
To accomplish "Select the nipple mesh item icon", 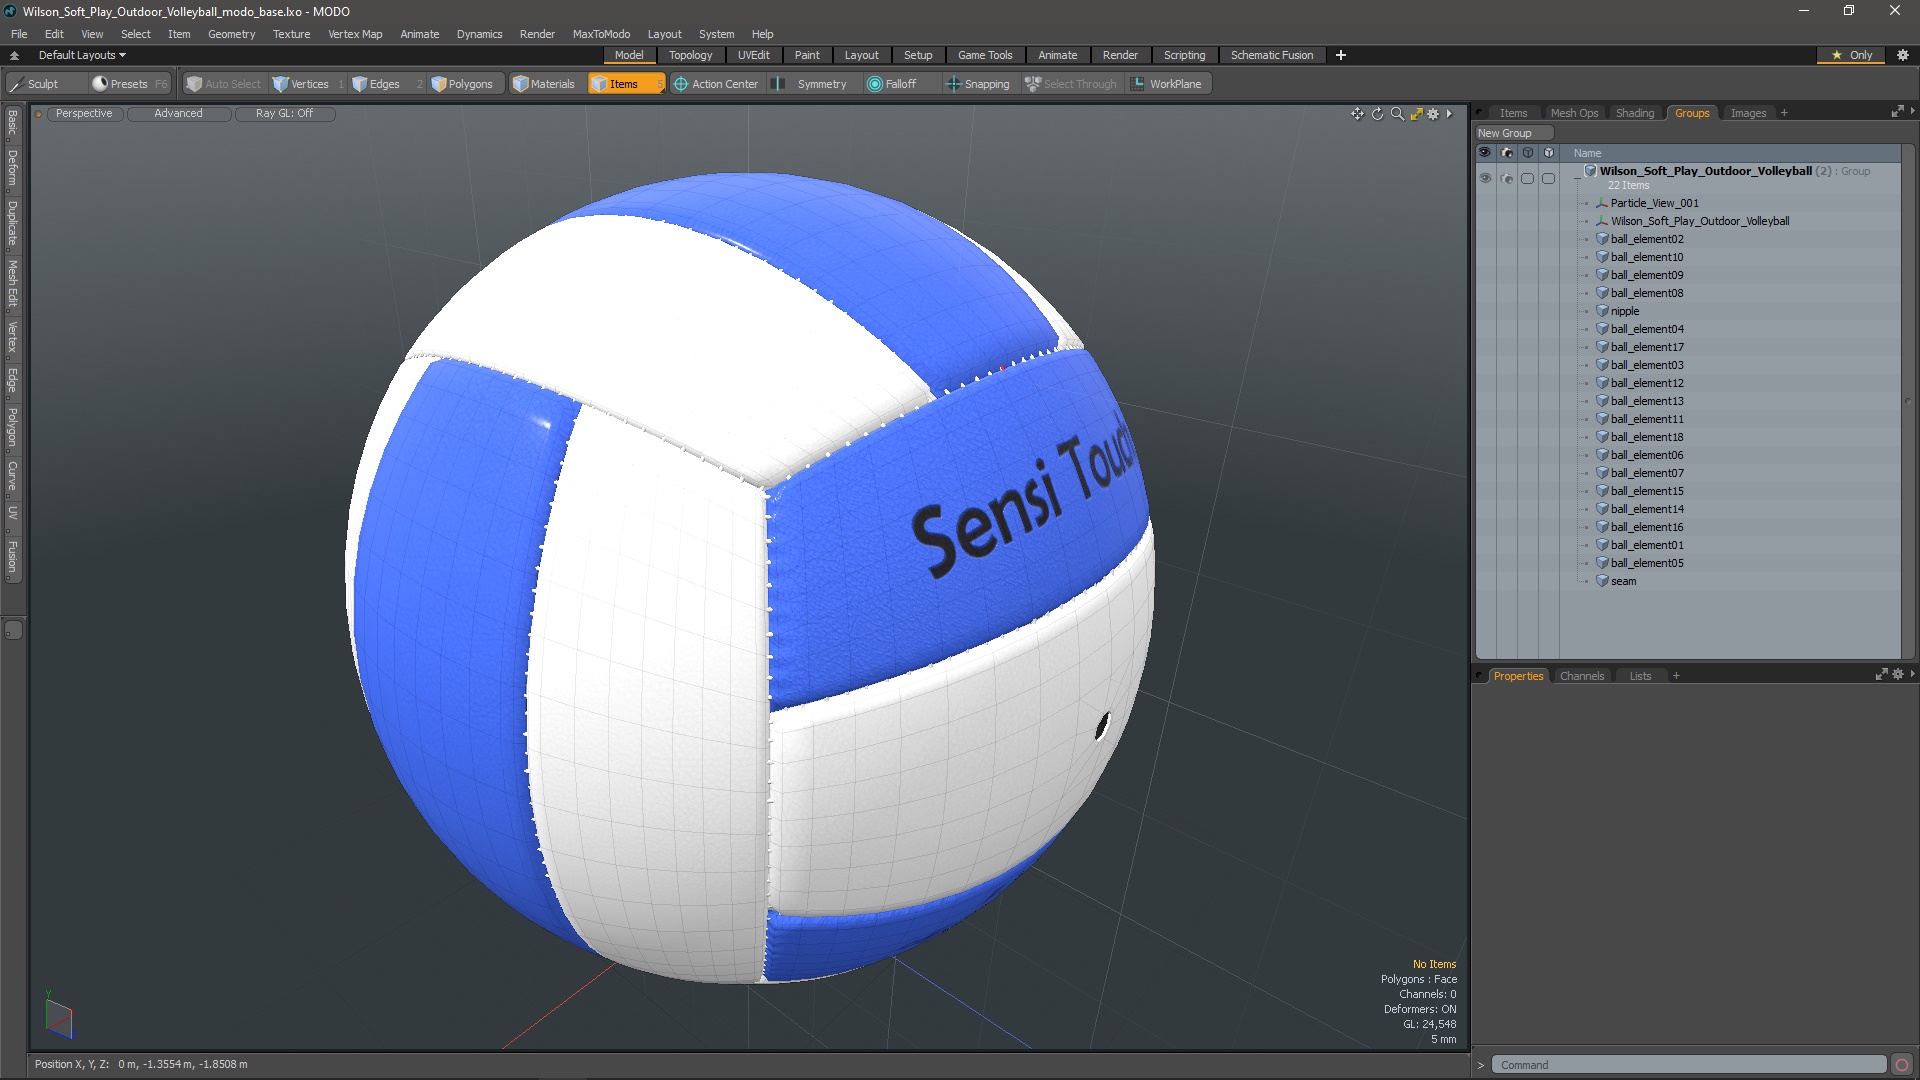I will 1602,311.
